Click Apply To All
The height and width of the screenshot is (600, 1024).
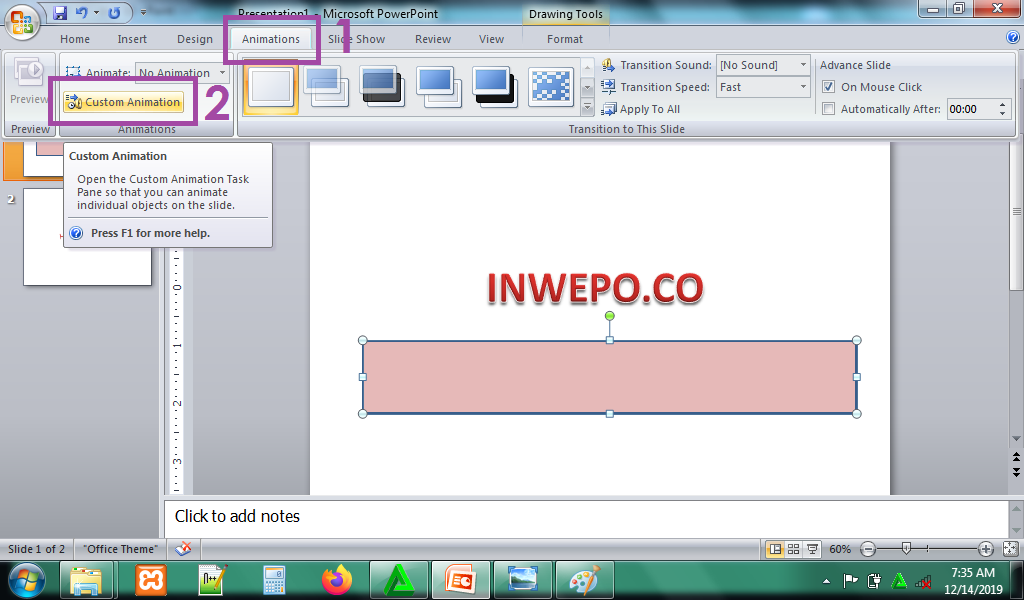pos(641,109)
